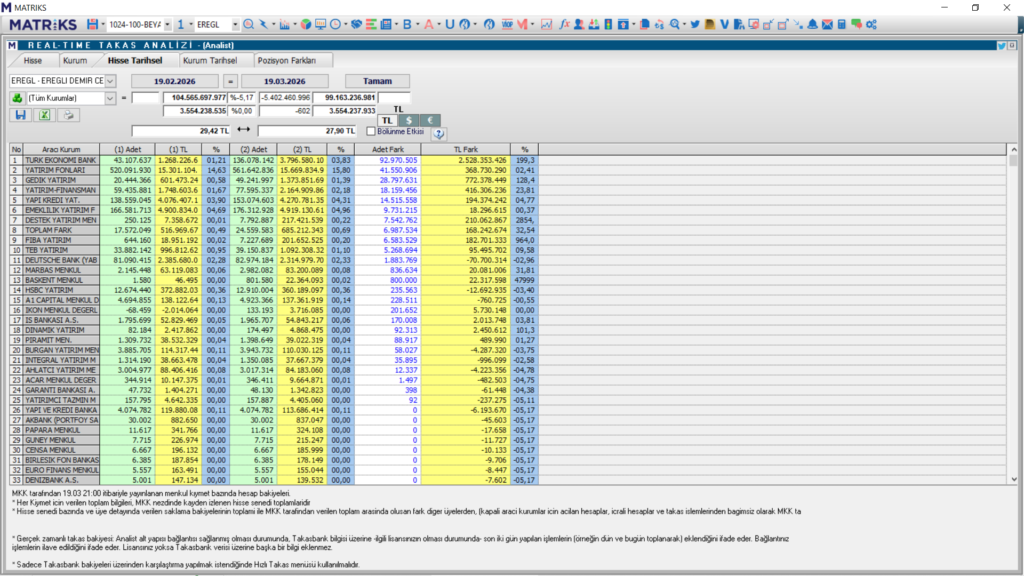Expand the arrow next to the bar chart icon

click(295, 24)
